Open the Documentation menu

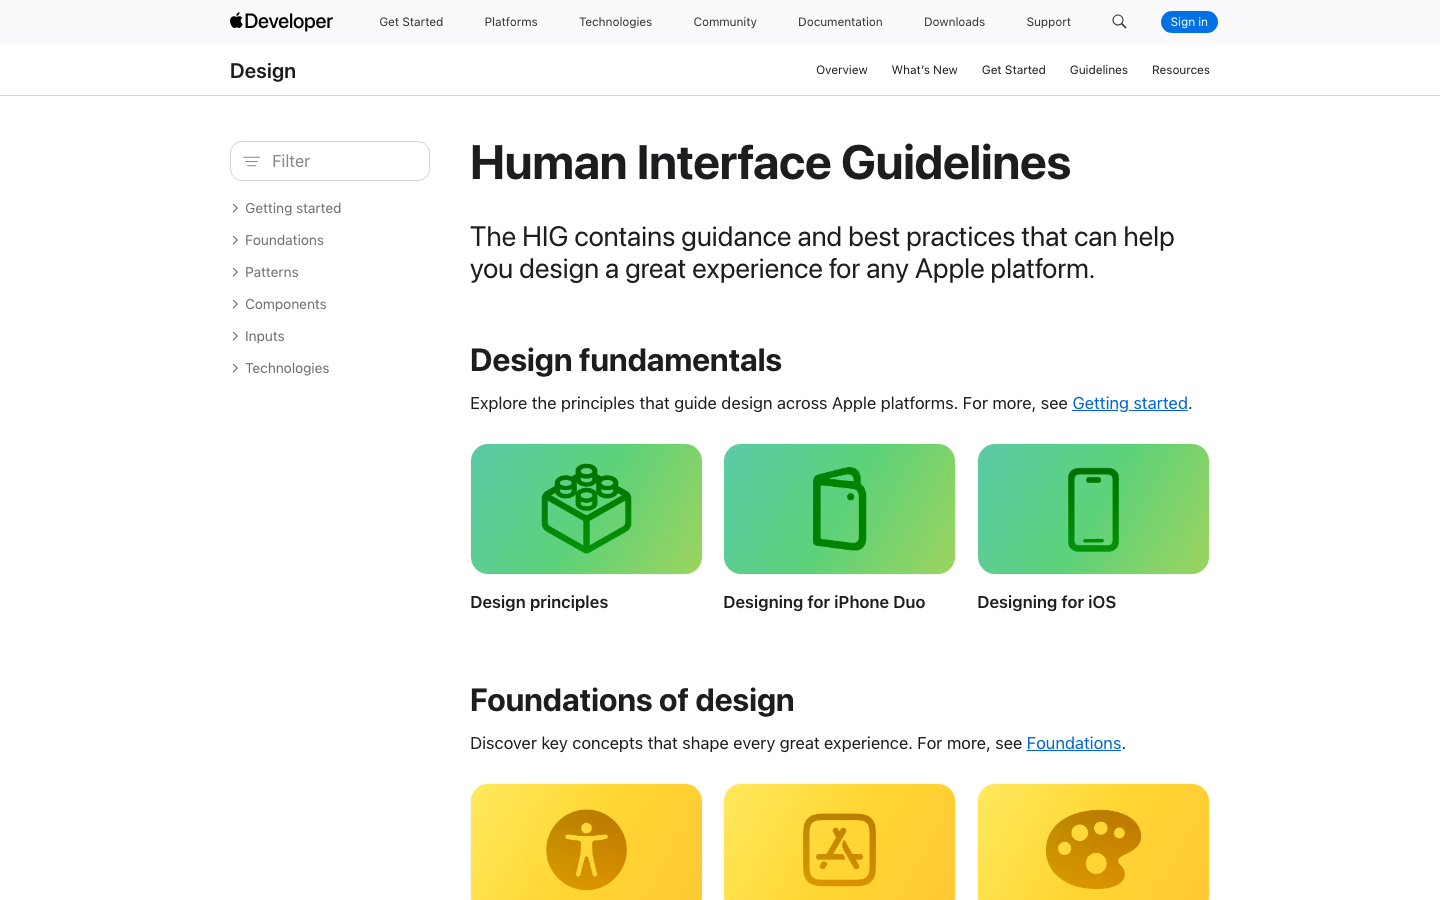tap(840, 22)
